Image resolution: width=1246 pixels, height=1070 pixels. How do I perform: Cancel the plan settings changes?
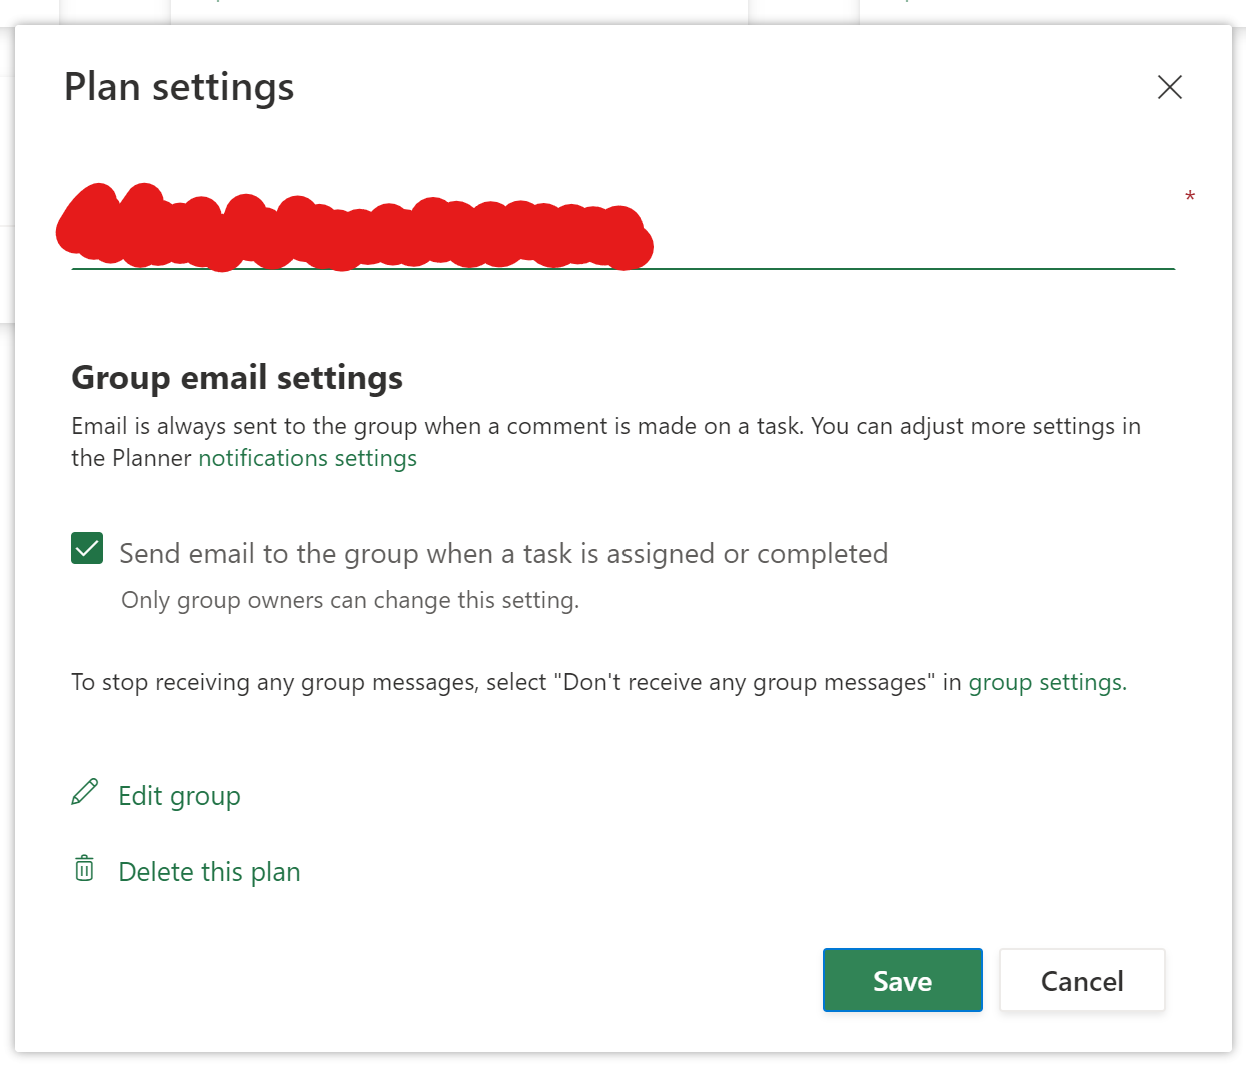1082,980
